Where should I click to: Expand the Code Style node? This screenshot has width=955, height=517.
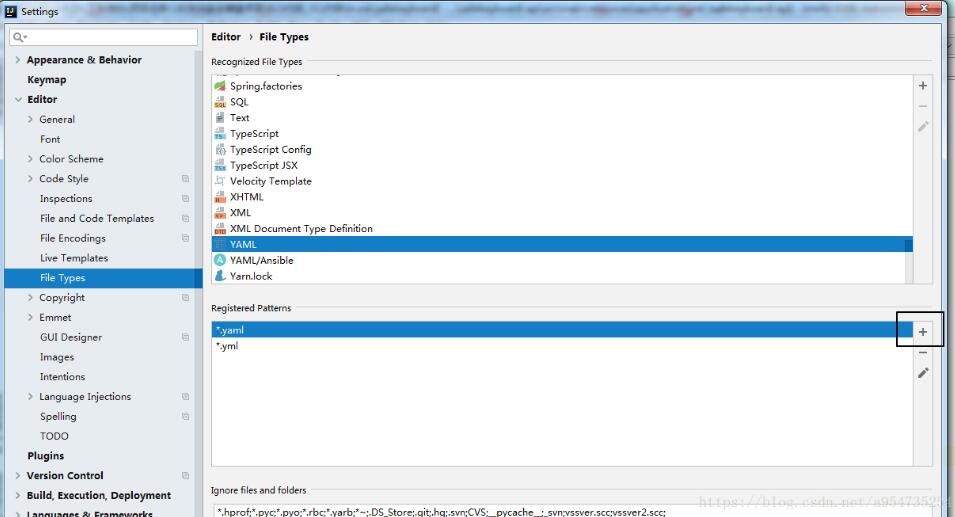(x=30, y=179)
